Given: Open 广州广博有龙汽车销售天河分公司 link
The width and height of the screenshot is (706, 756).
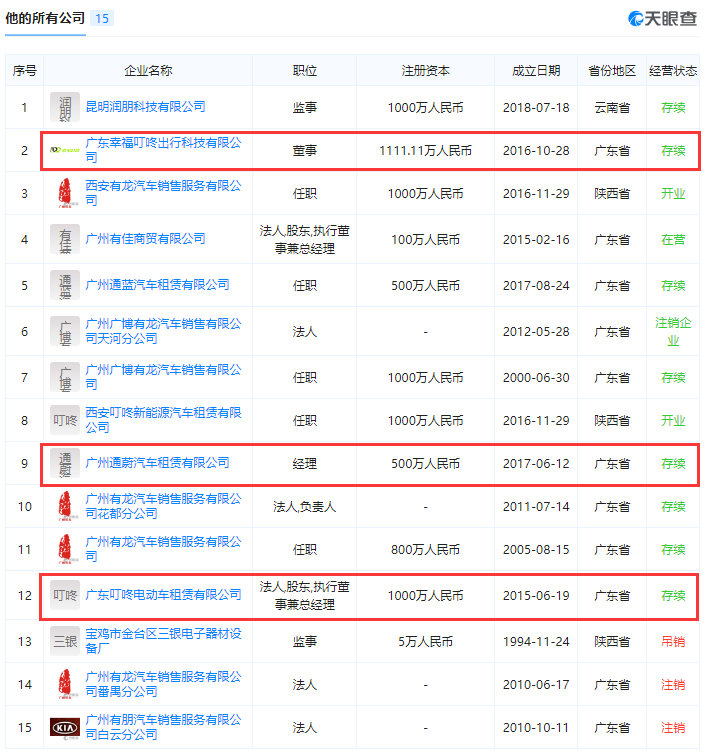Looking at the screenshot, I should [163, 331].
